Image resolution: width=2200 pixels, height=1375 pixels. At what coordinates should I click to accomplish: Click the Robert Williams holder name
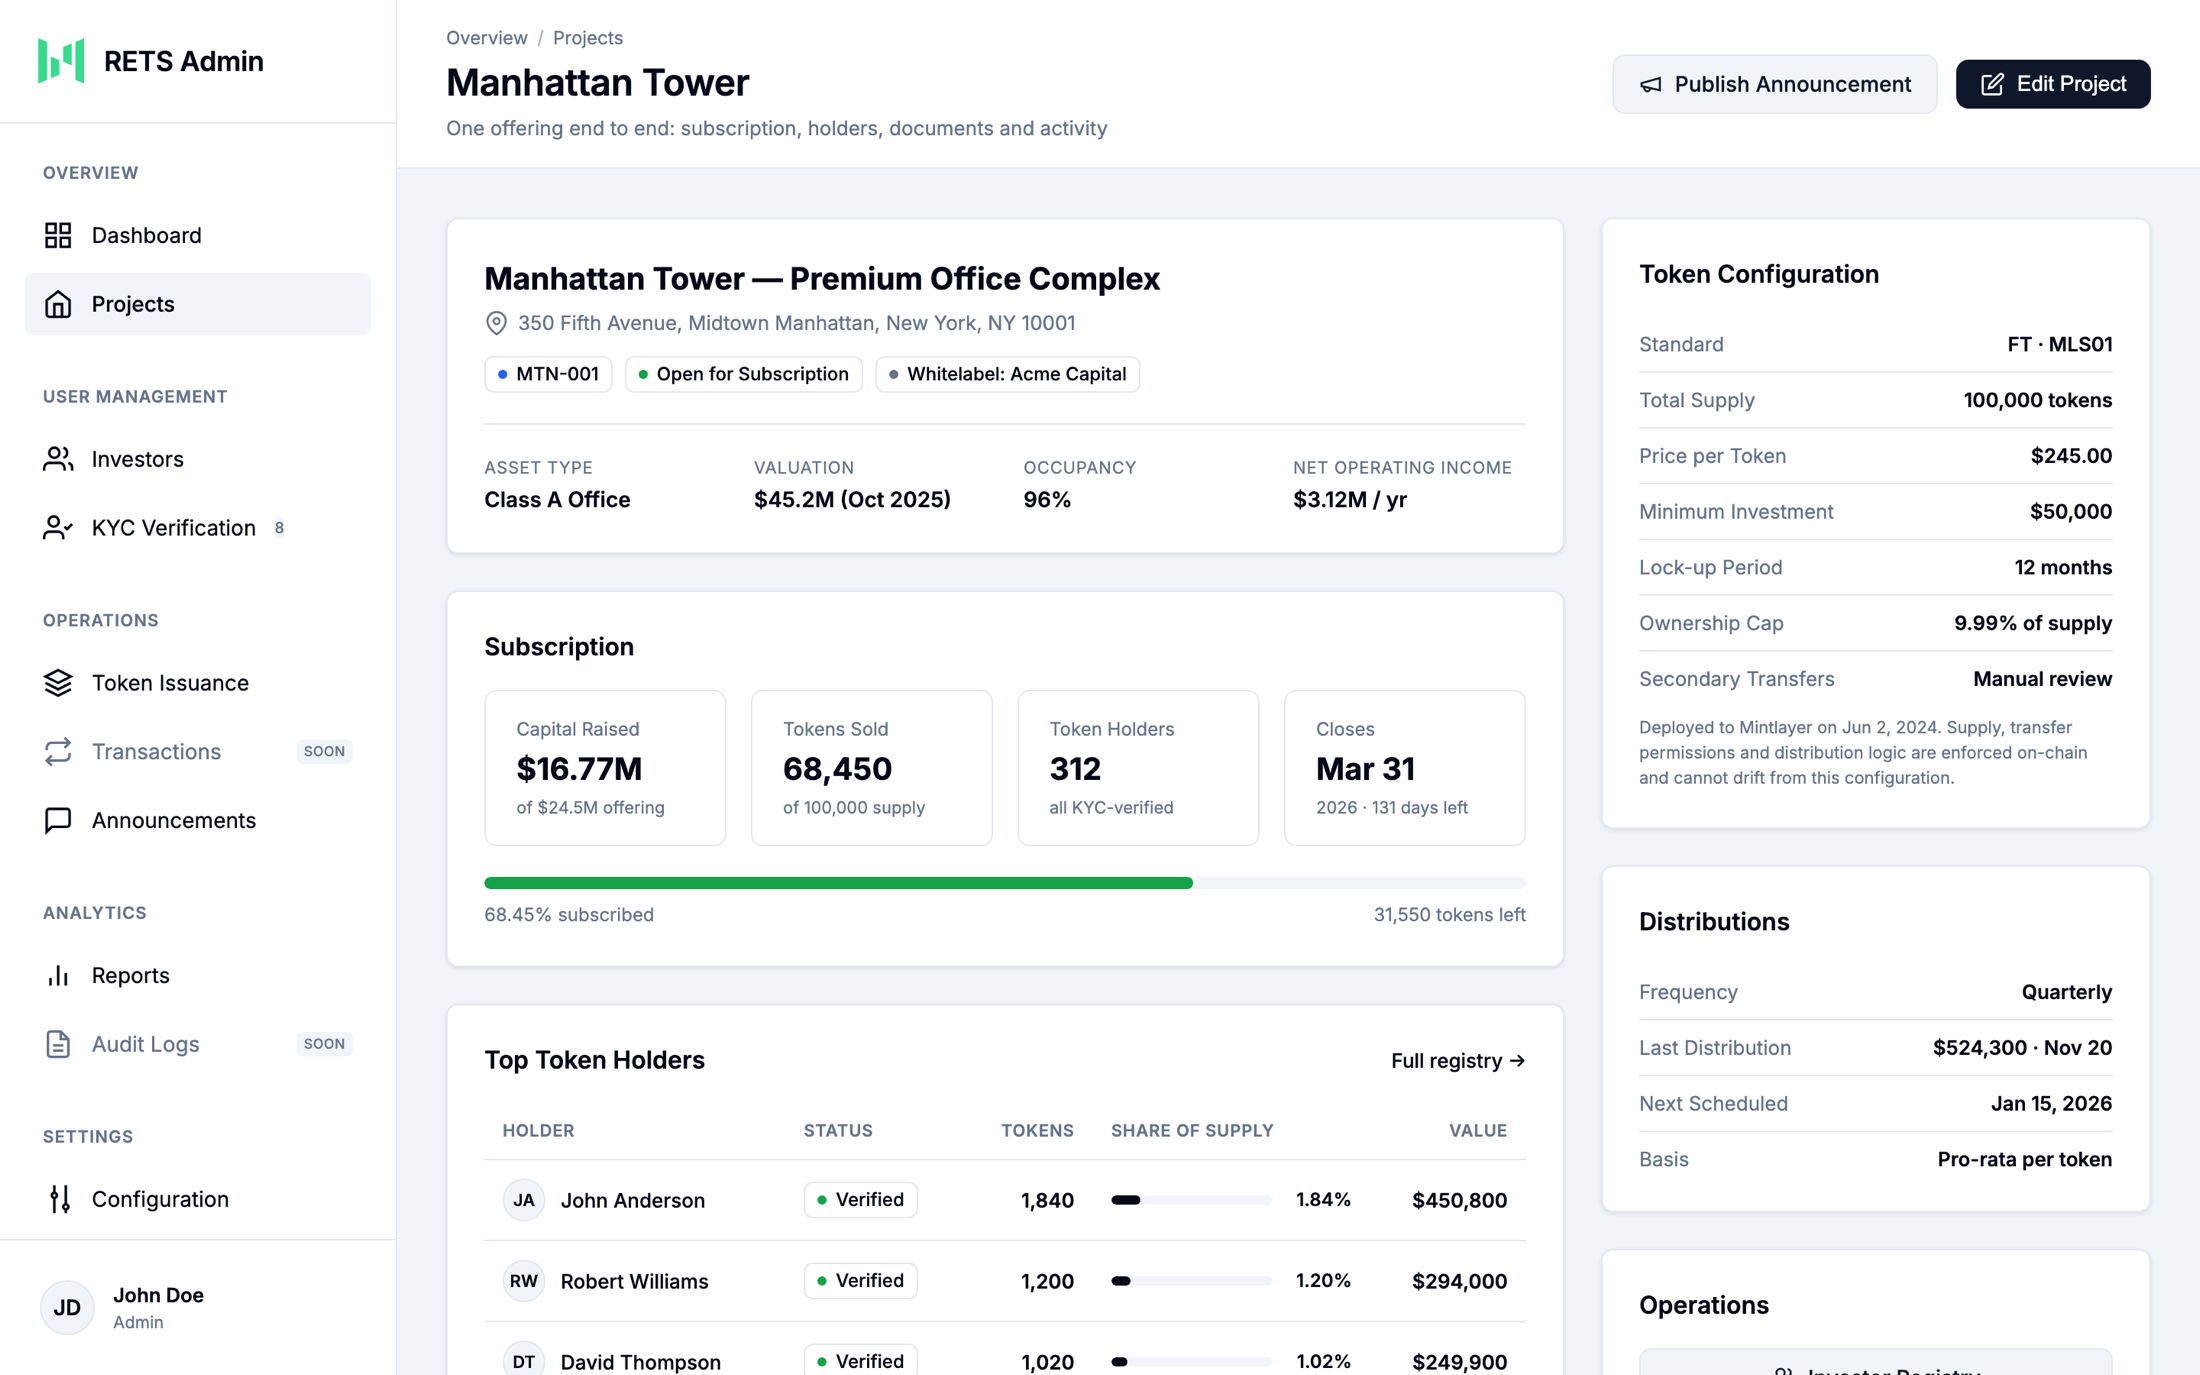click(x=634, y=1281)
